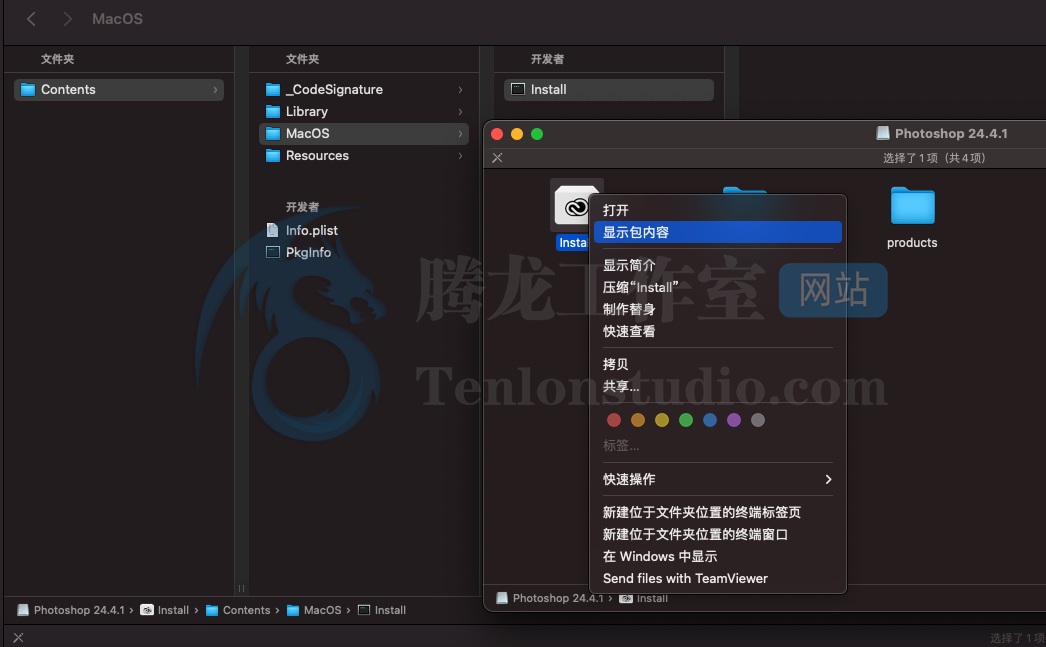The height and width of the screenshot is (647, 1046).
Task: Click the Install executable icon in the third column
Action: pos(518,89)
